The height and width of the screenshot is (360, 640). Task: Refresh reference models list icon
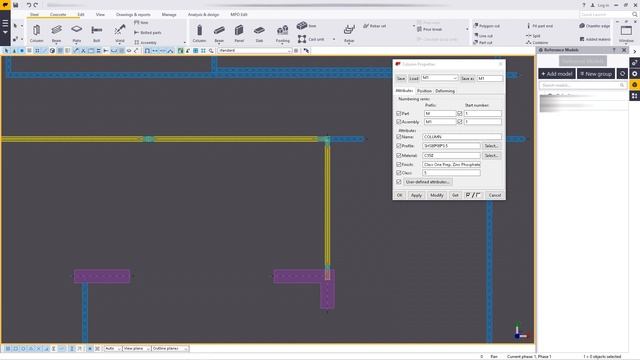tap(622, 74)
